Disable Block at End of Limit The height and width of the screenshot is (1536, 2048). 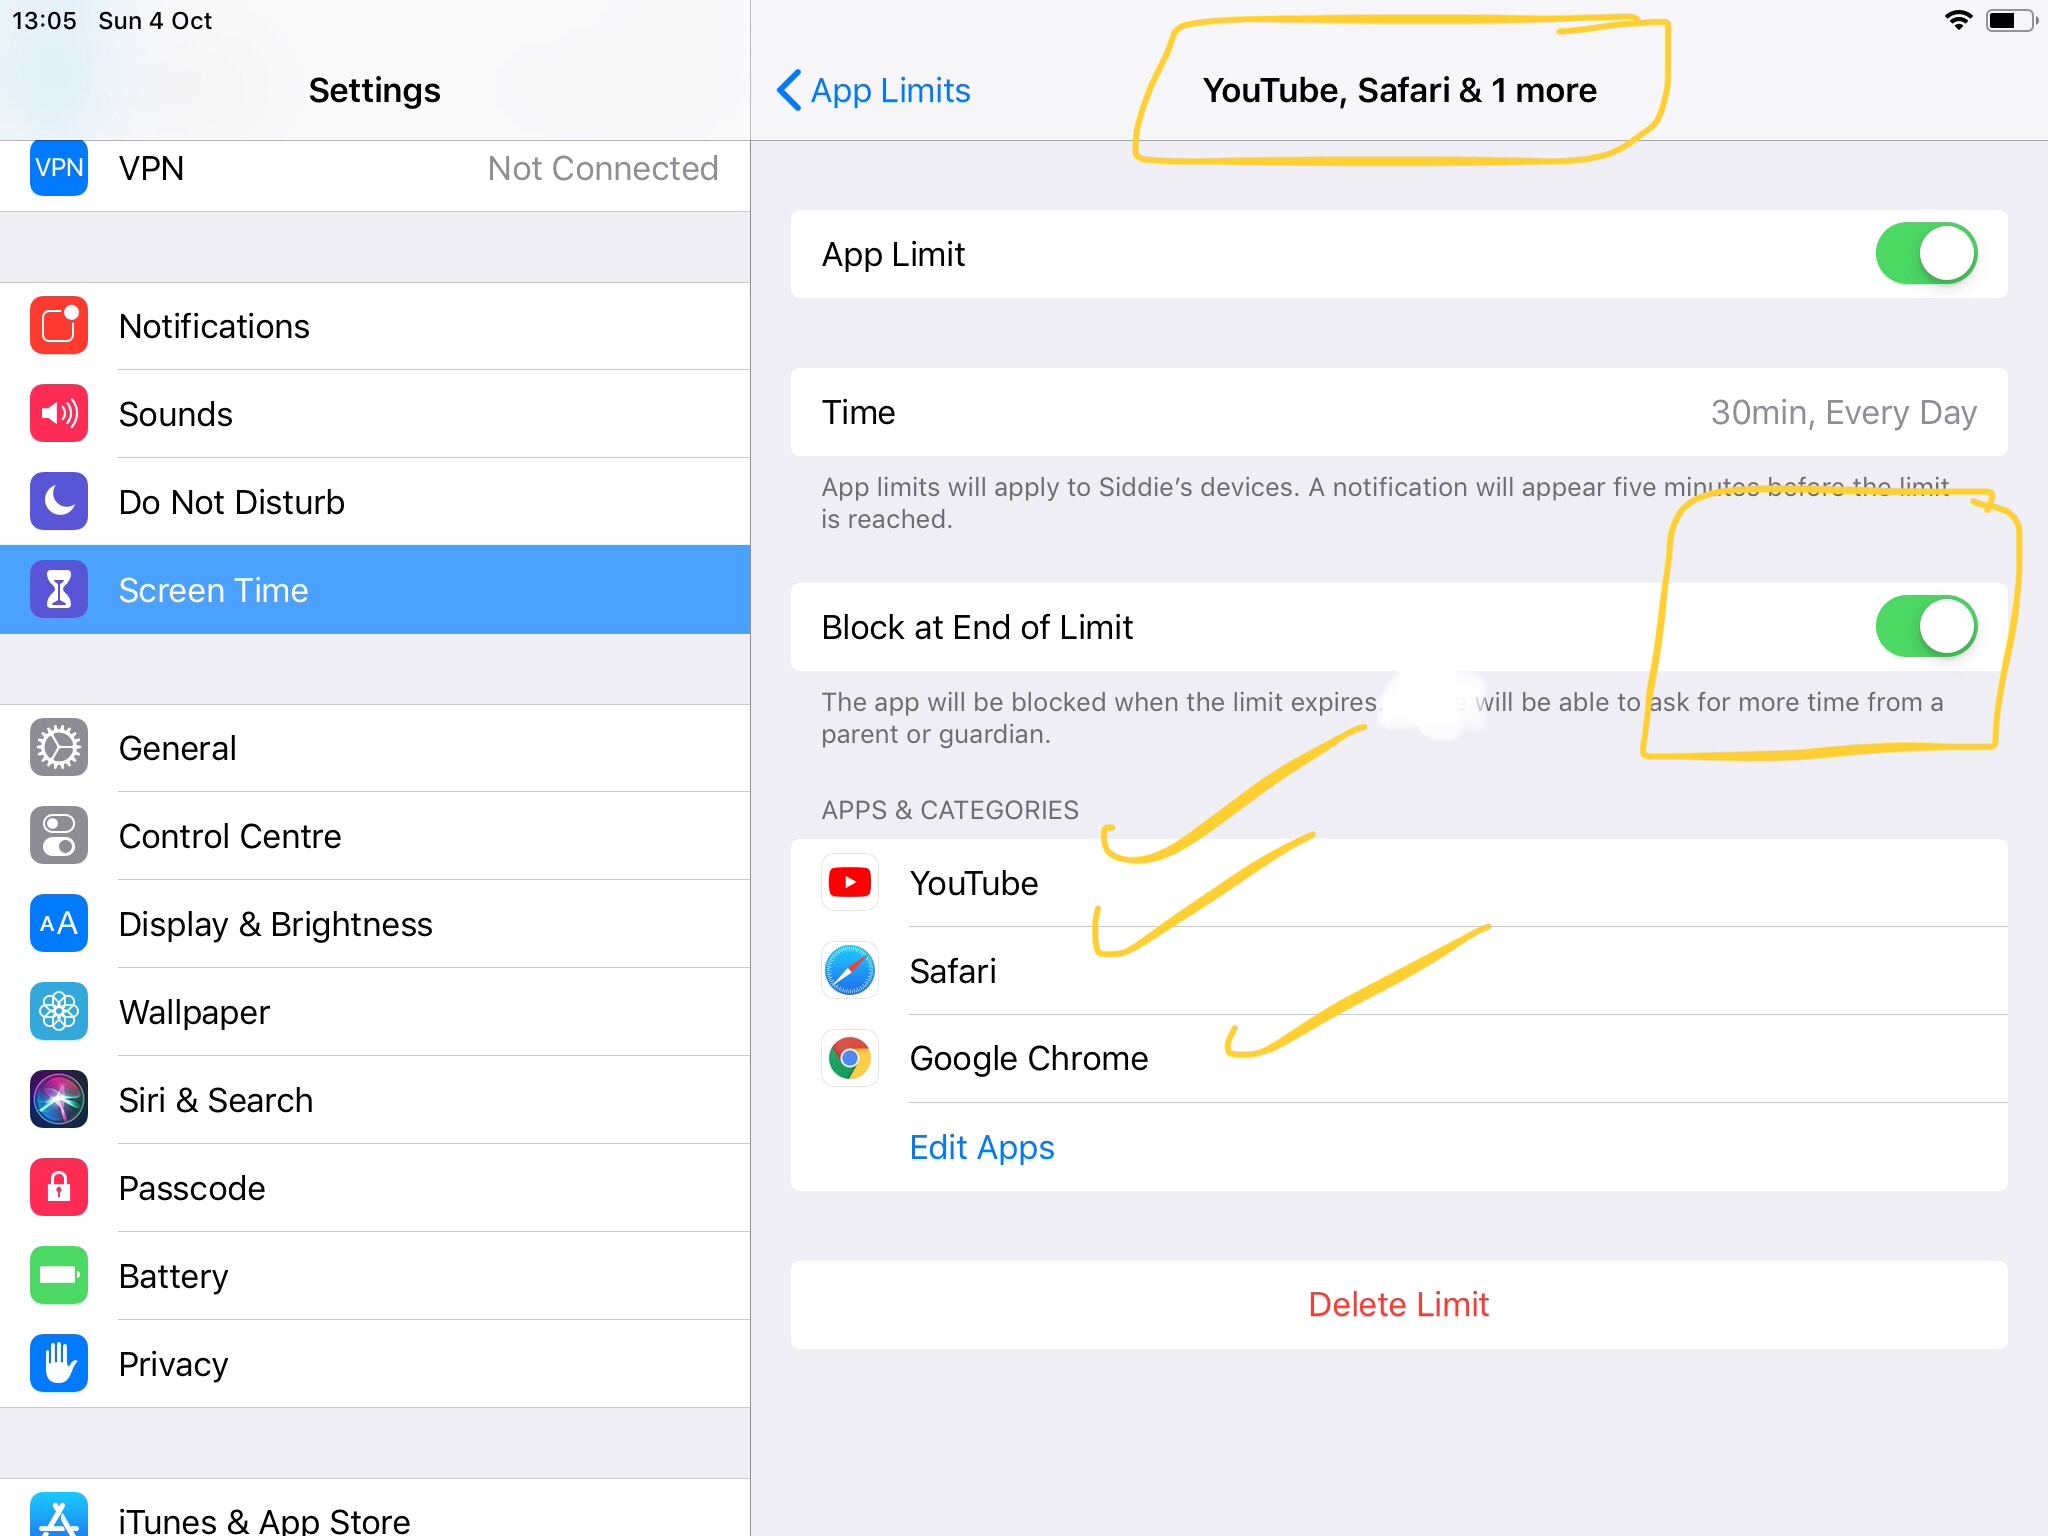pyautogui.click(x=1925, y=627)
